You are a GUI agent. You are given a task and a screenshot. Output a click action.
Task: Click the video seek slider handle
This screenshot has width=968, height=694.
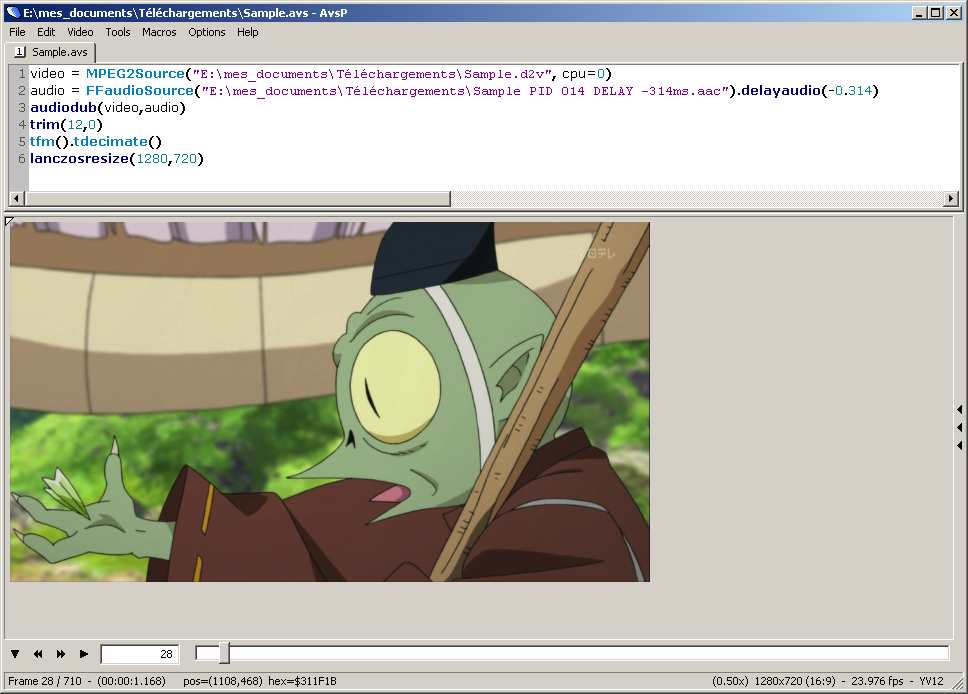224,653
